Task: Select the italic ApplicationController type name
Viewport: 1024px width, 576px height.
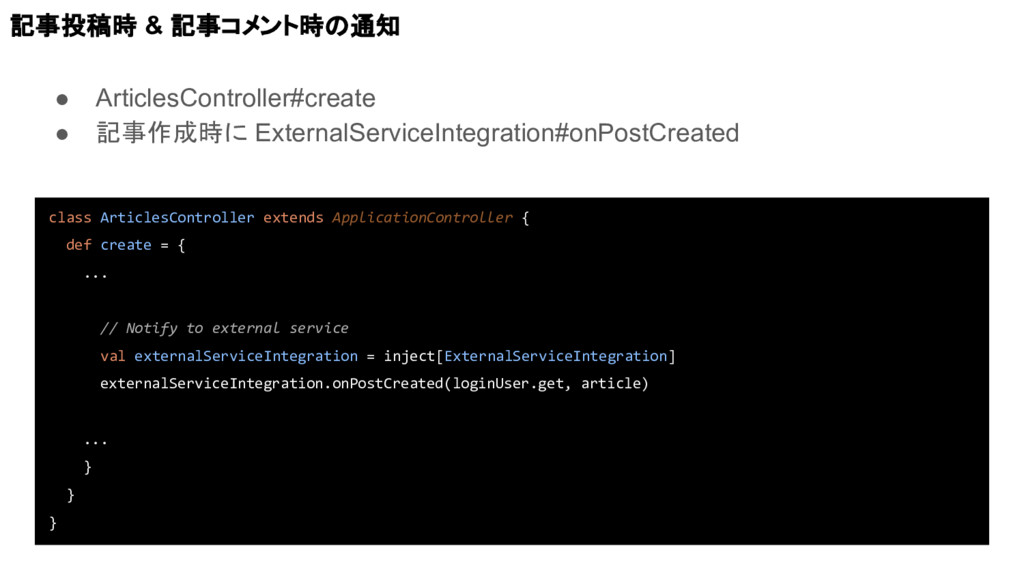Action: (x=423, y=217)
